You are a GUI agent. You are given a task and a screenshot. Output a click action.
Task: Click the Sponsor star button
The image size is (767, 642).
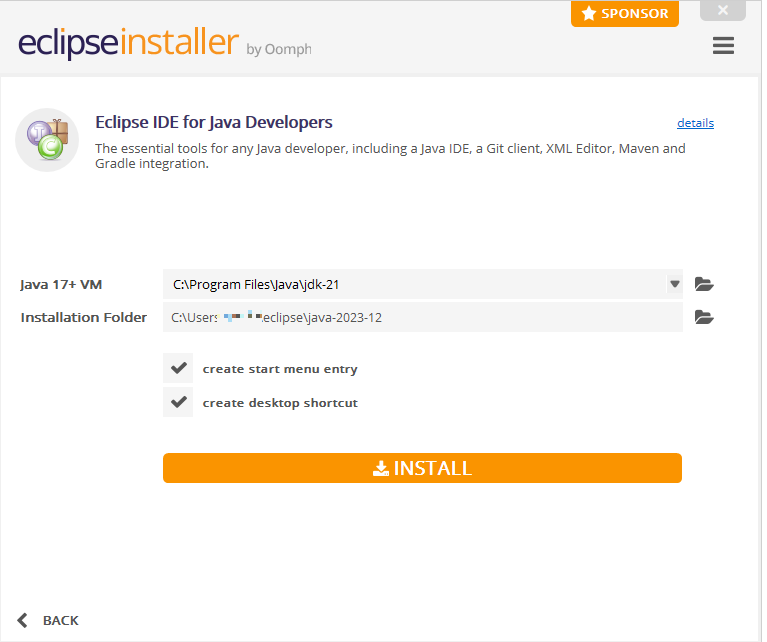click(625, 13)
